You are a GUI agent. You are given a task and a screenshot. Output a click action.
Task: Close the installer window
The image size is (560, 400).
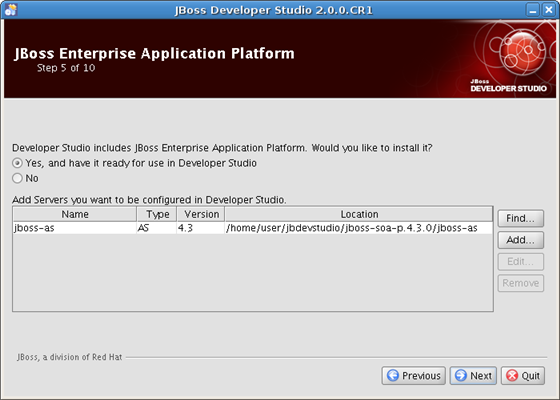coord(549,10)
